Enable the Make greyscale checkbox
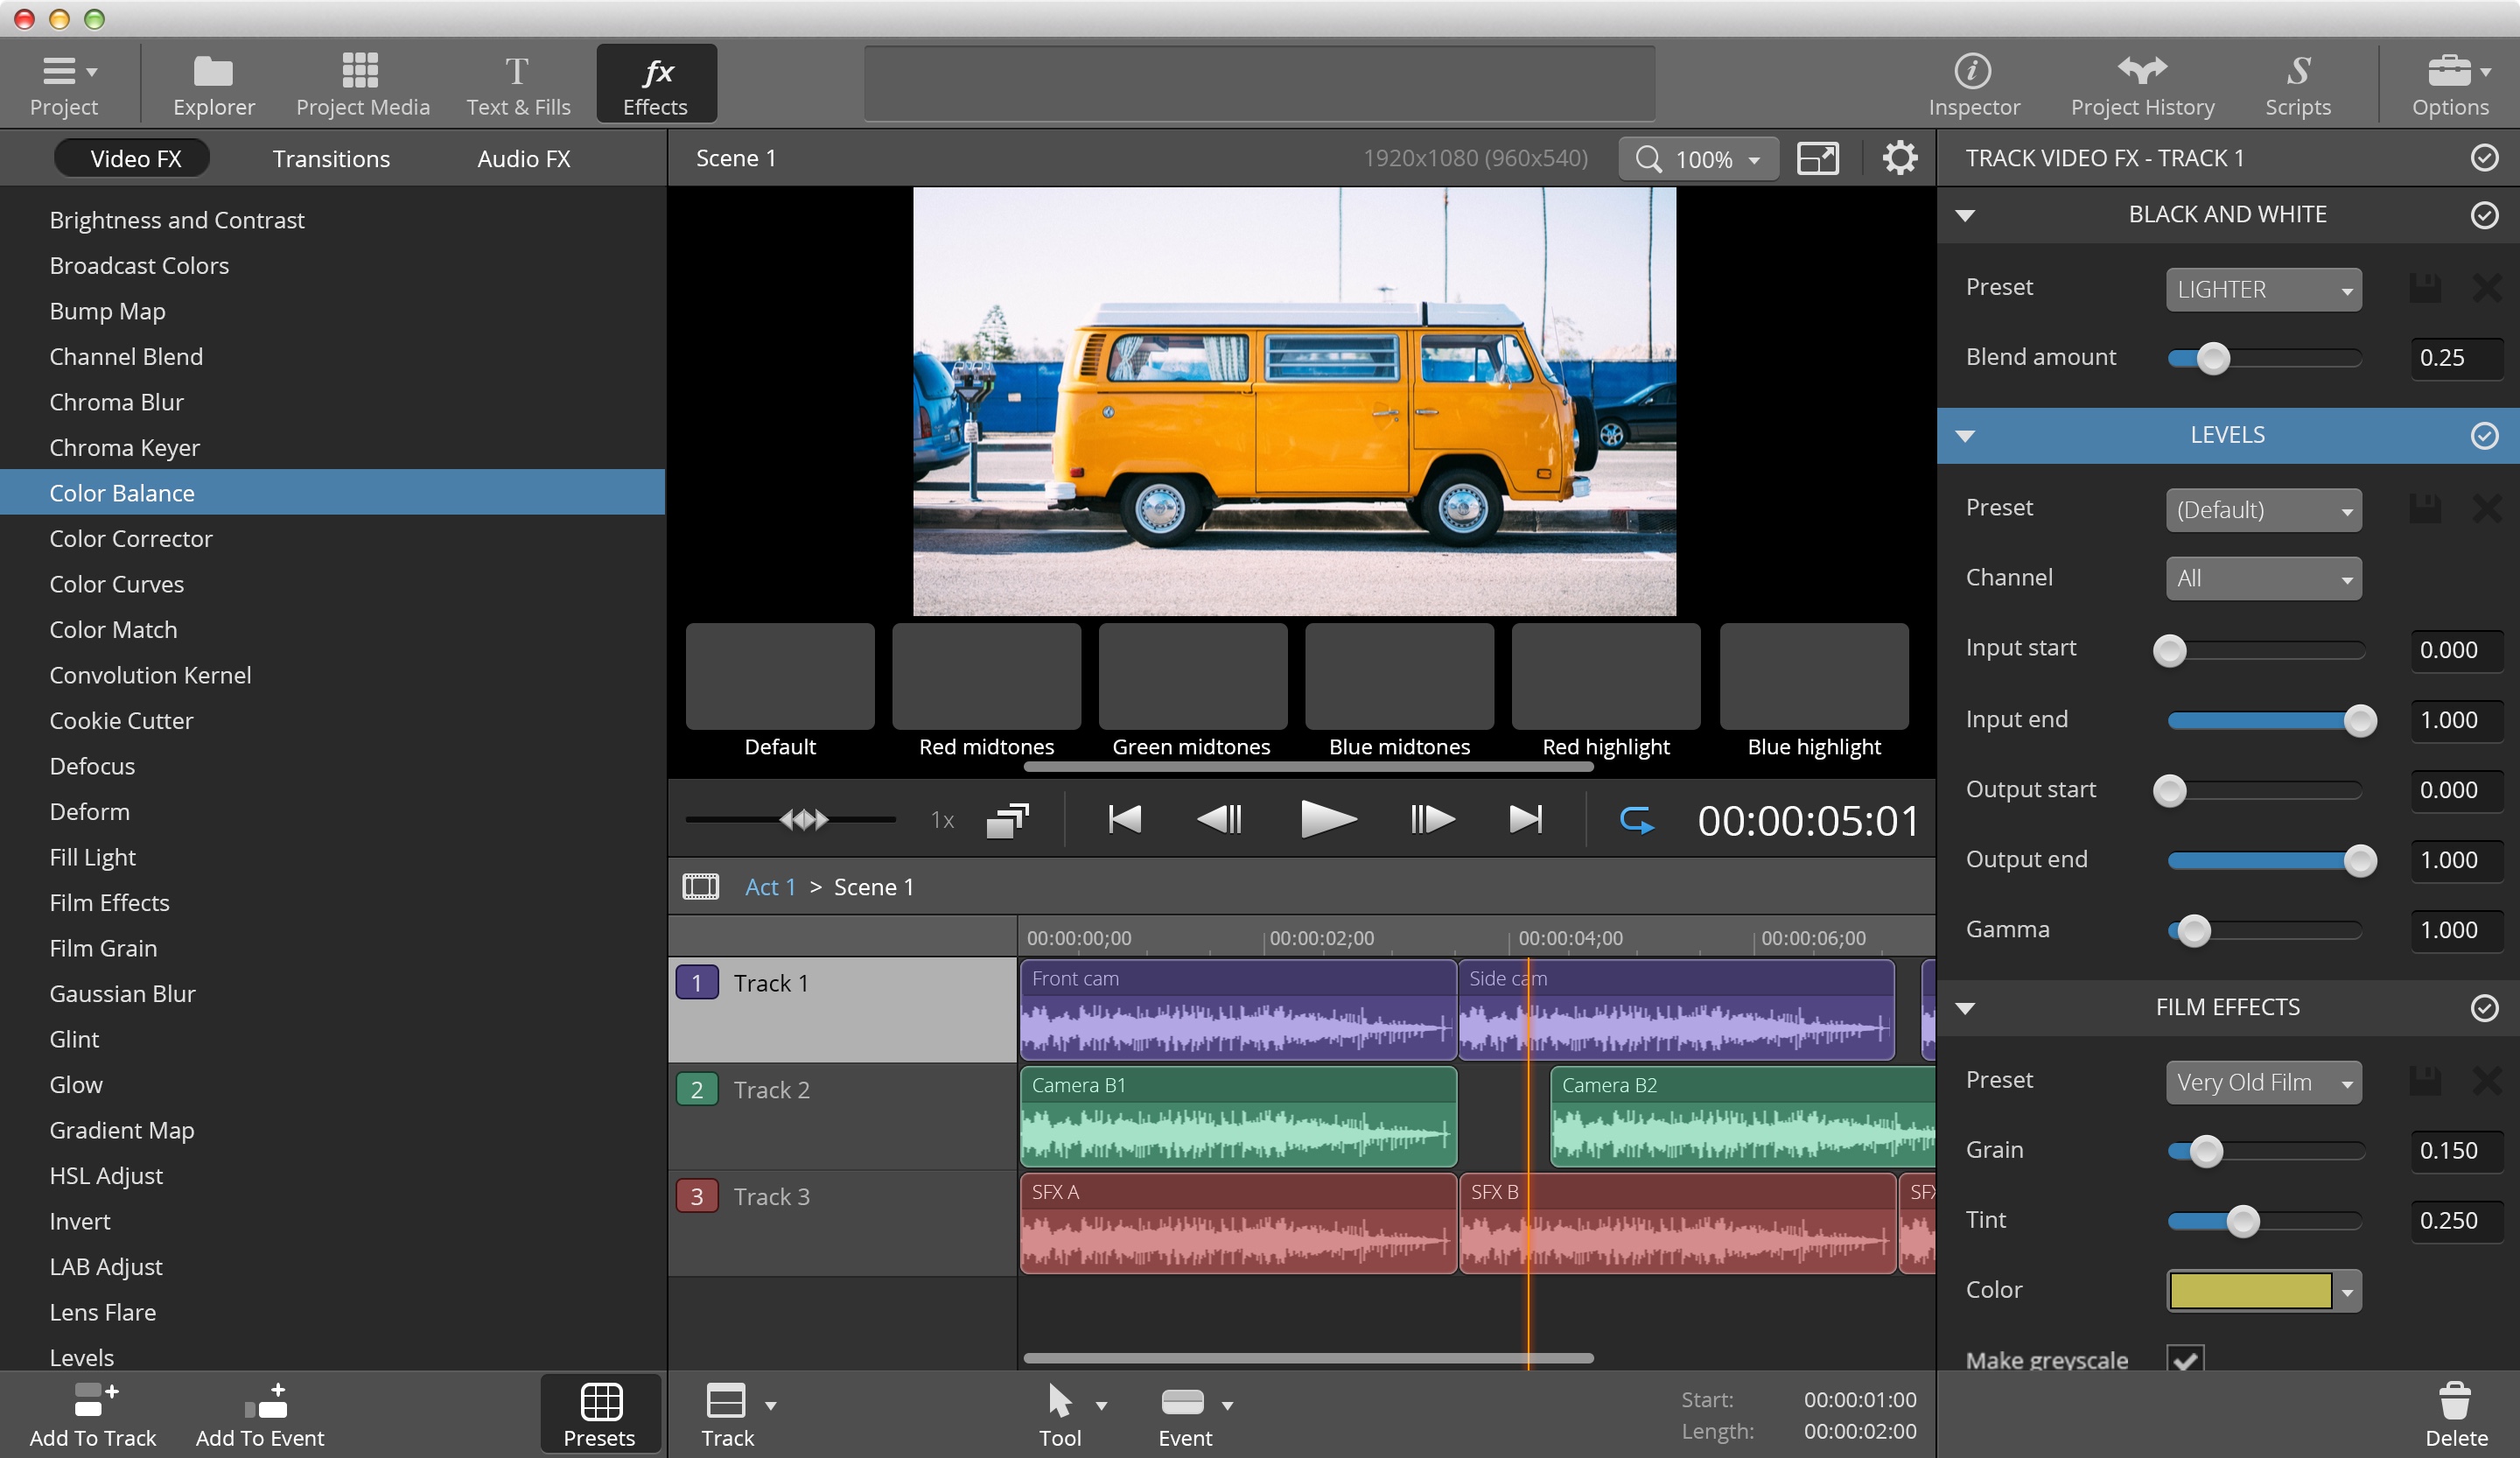This screenshot has width=2520, height=1458. click(2186, 1358)
